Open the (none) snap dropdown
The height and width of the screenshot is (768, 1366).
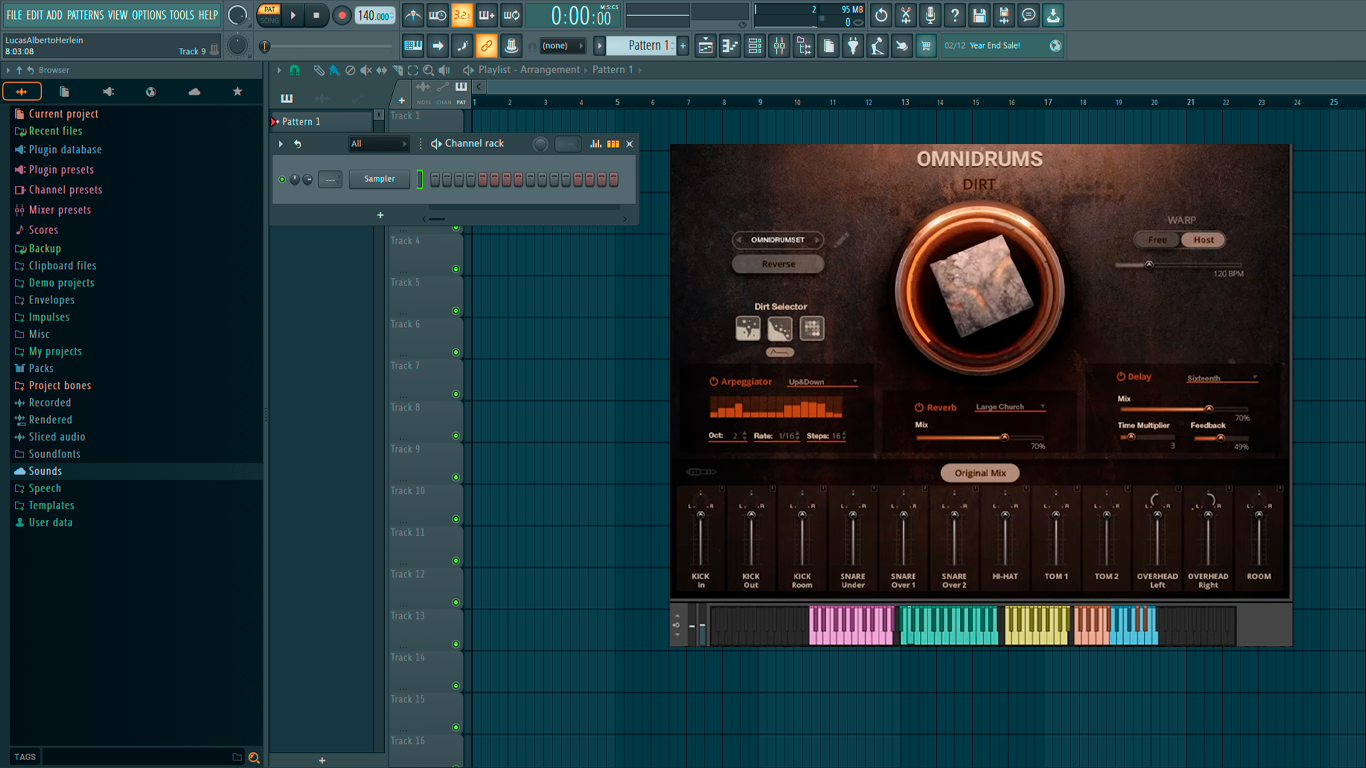[563, 45]
